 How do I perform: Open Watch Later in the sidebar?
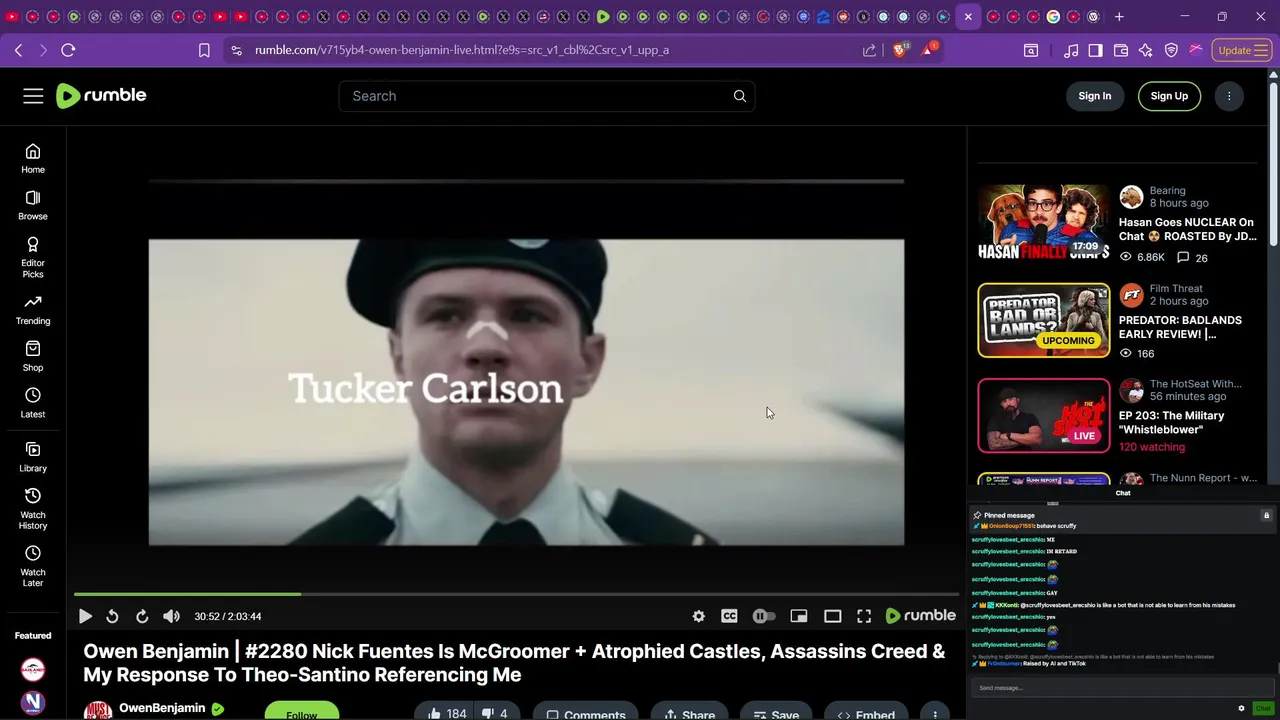click(33, 566)
